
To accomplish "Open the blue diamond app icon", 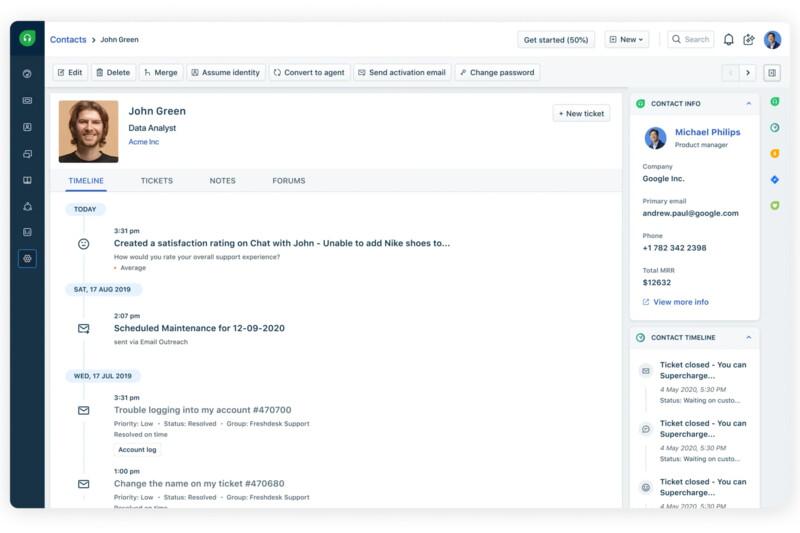I will pyautogui.click(x=774, y=180).
